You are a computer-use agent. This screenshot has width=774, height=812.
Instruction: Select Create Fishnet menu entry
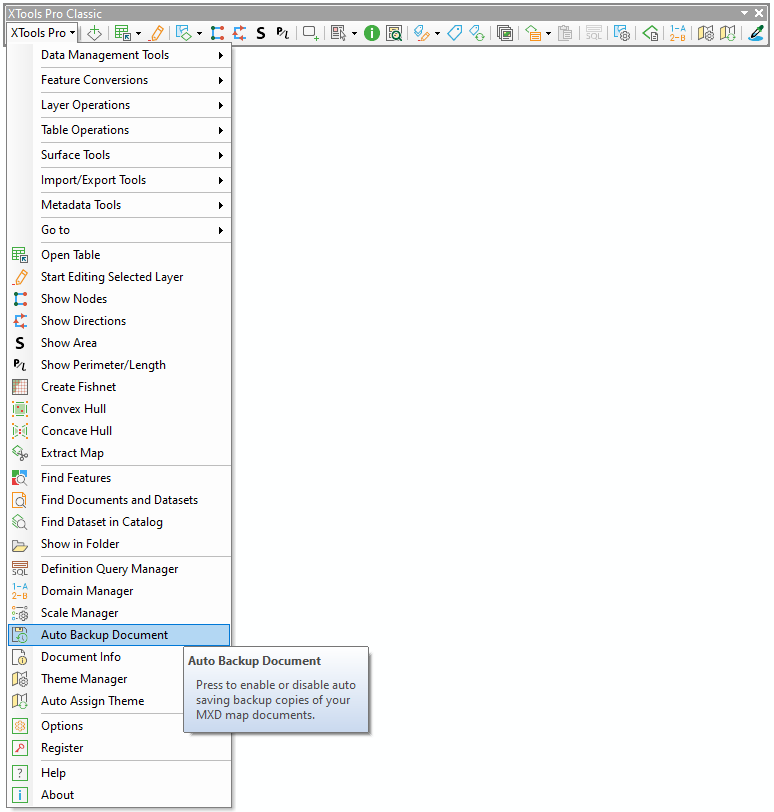click(x=119, y=387)
